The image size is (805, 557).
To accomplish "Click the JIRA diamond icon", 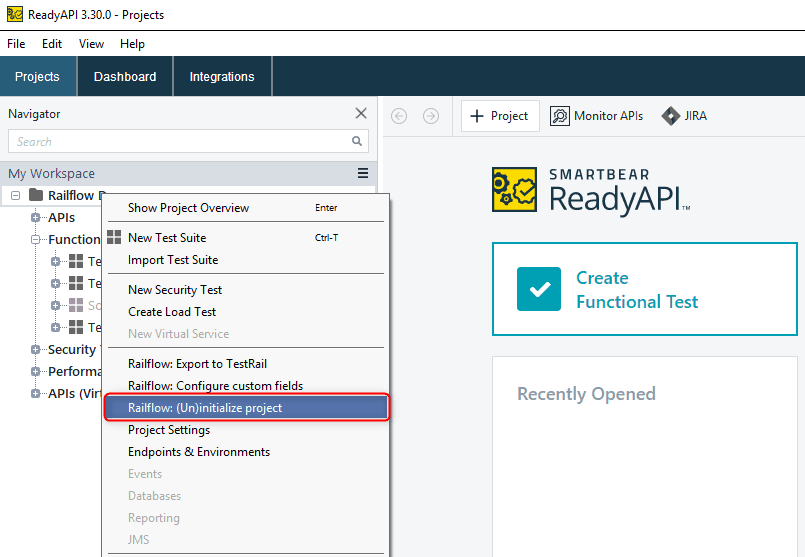I will click(x=670, y=116).
